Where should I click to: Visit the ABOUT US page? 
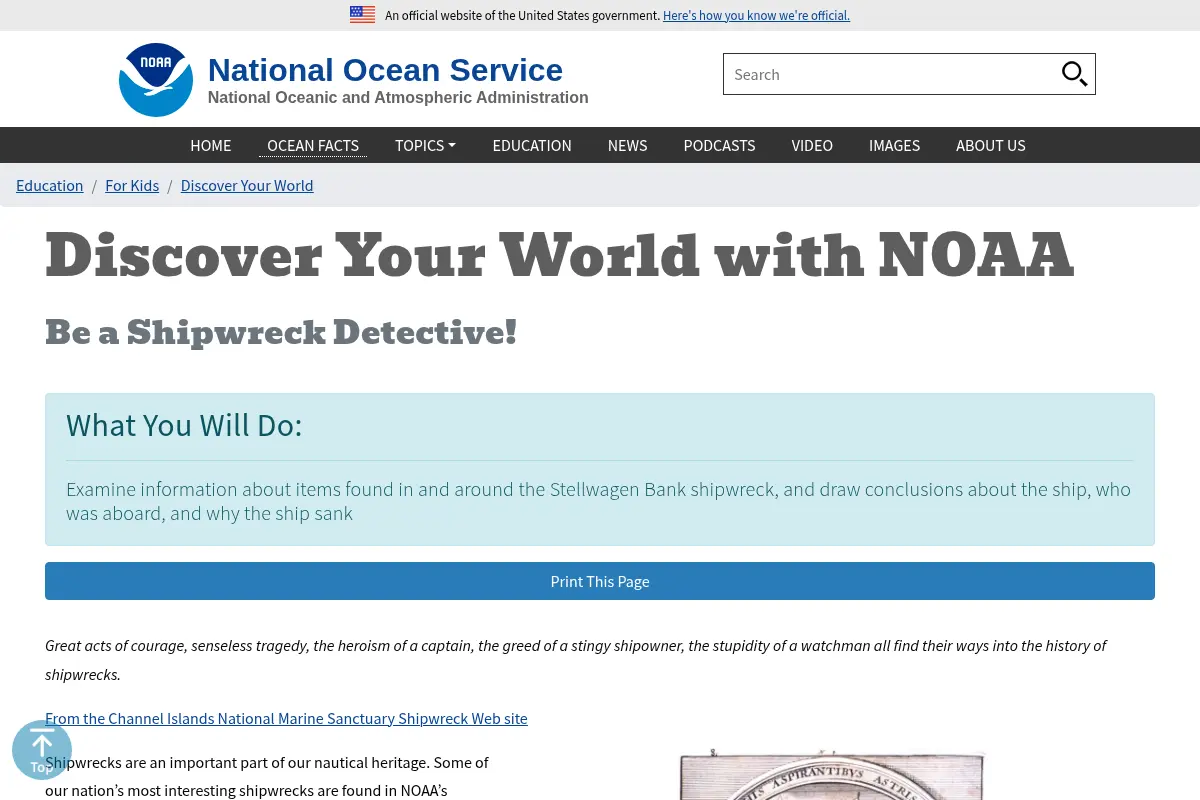(x=991, y=145)
